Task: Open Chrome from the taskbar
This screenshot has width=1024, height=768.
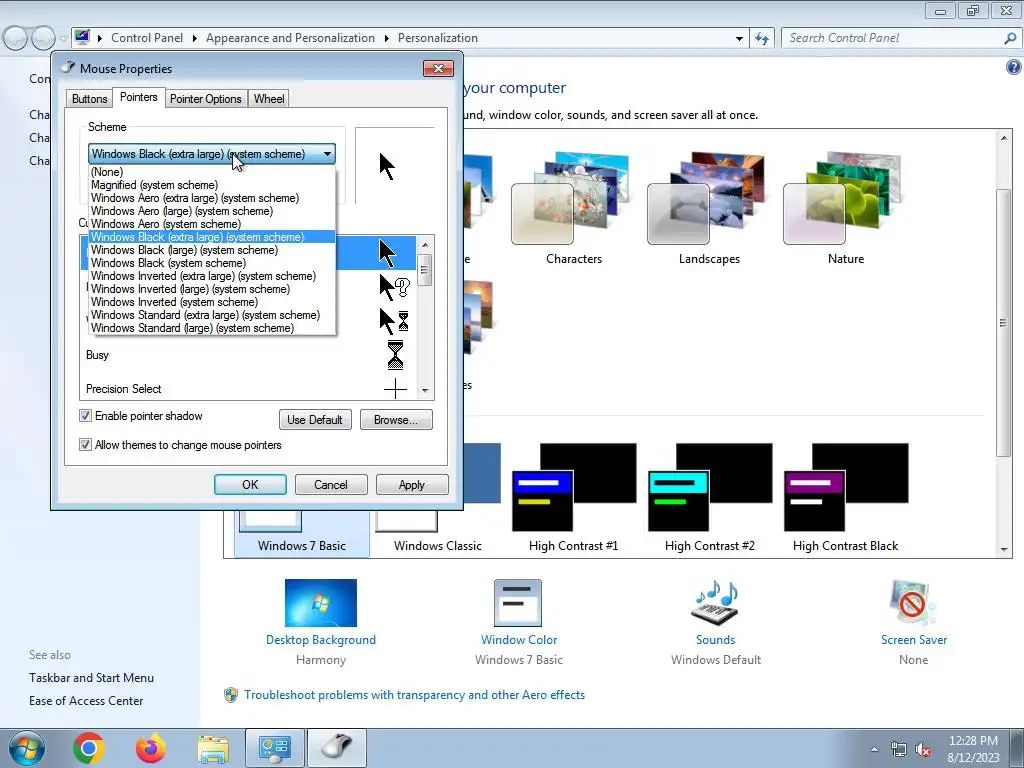Action: pyautogui.click(x=89, y=748)
